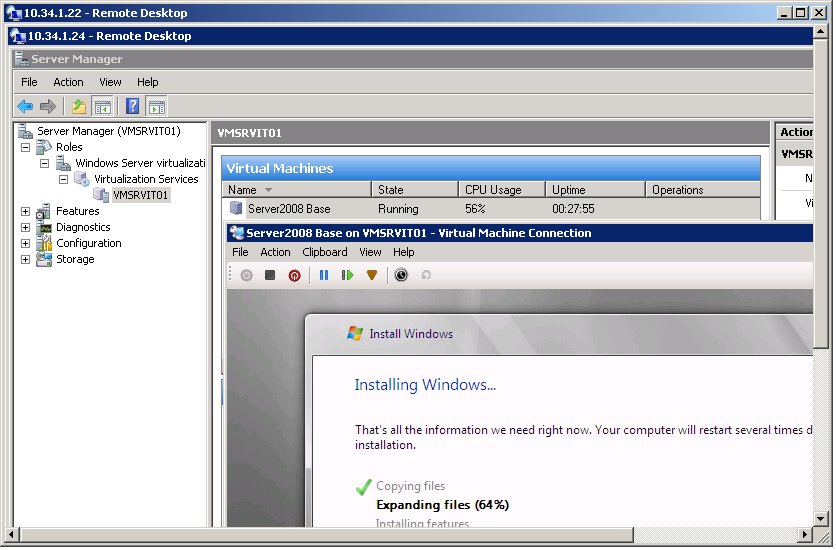
Task: Expand the Features tree node
Action: point(25,212)
